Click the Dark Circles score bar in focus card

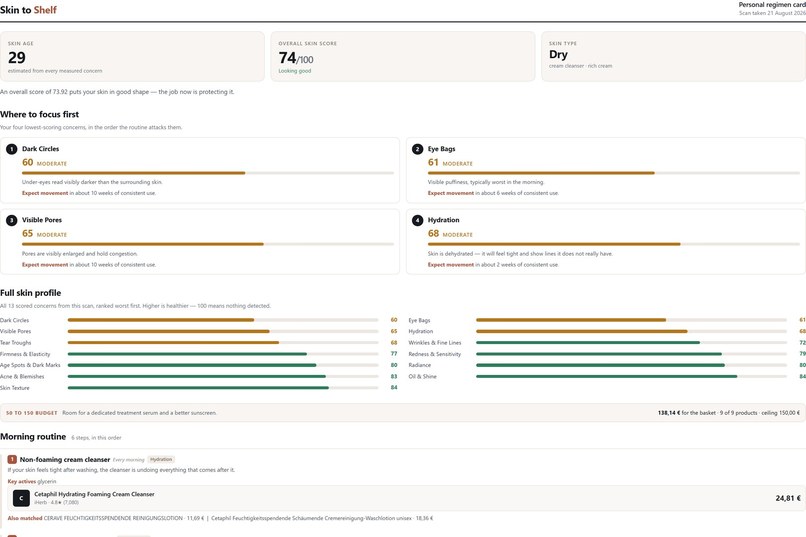(208, 173)
